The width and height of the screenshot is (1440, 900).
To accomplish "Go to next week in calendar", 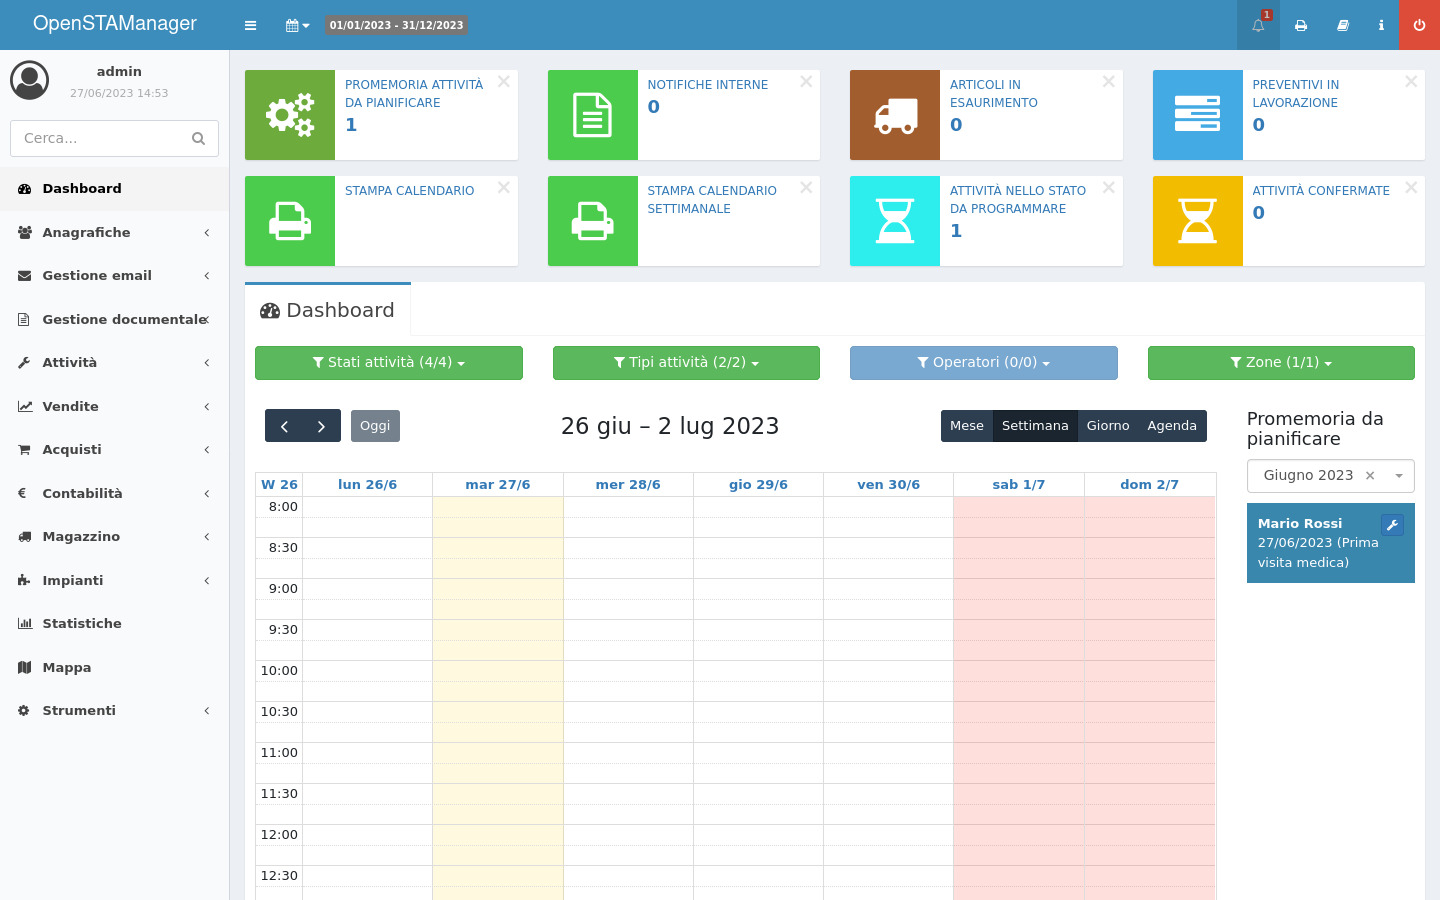I will coord(321,426).
